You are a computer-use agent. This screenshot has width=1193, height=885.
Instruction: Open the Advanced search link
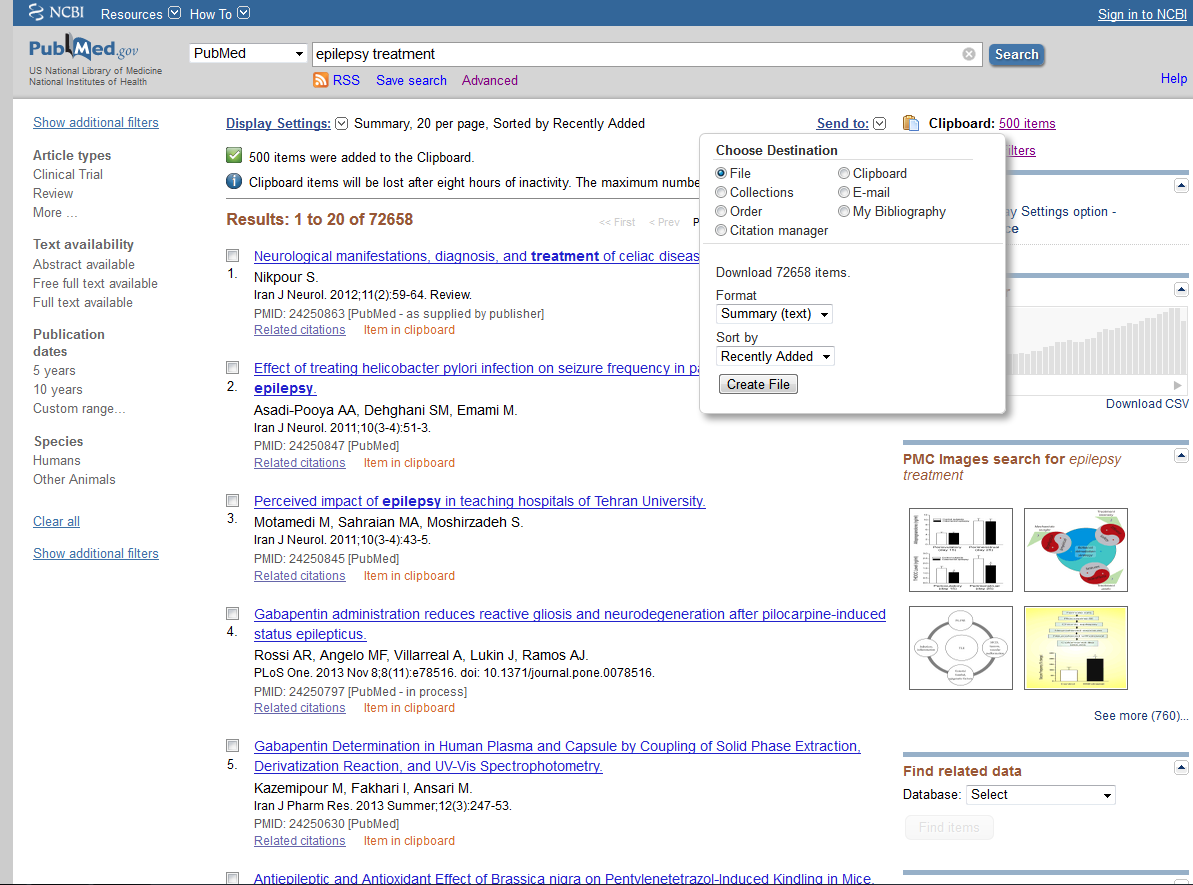489,81
